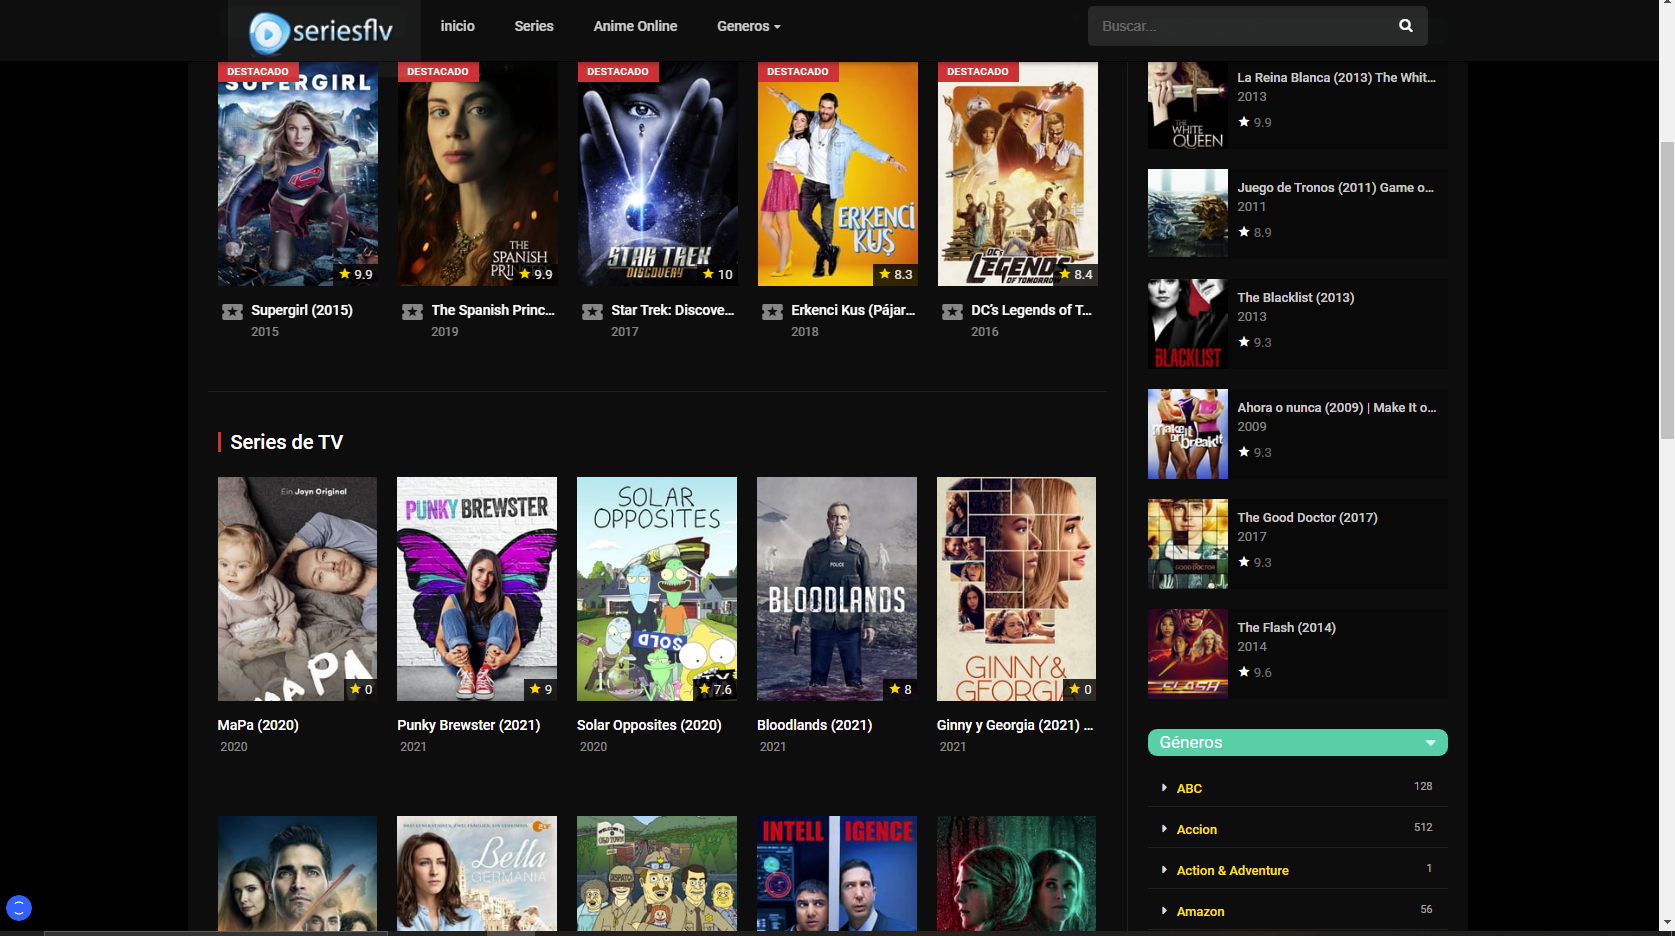This screenshot has height=936, width=1675.
Task: Click The White Queen sidebar thumbnail
Action: [1188, 105]
